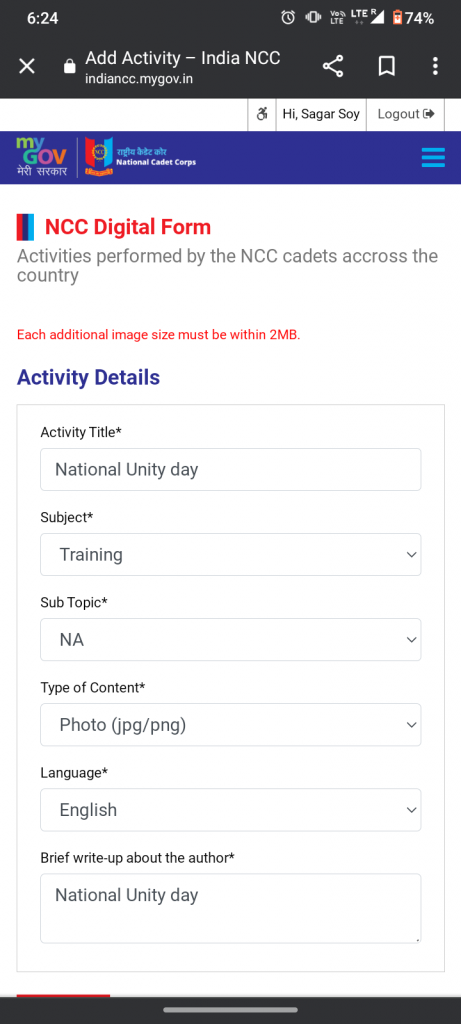Viewport: 461px width, 1024px height.
Task: Tap the National Cadet Corps logo
Action: click(140, 157)
